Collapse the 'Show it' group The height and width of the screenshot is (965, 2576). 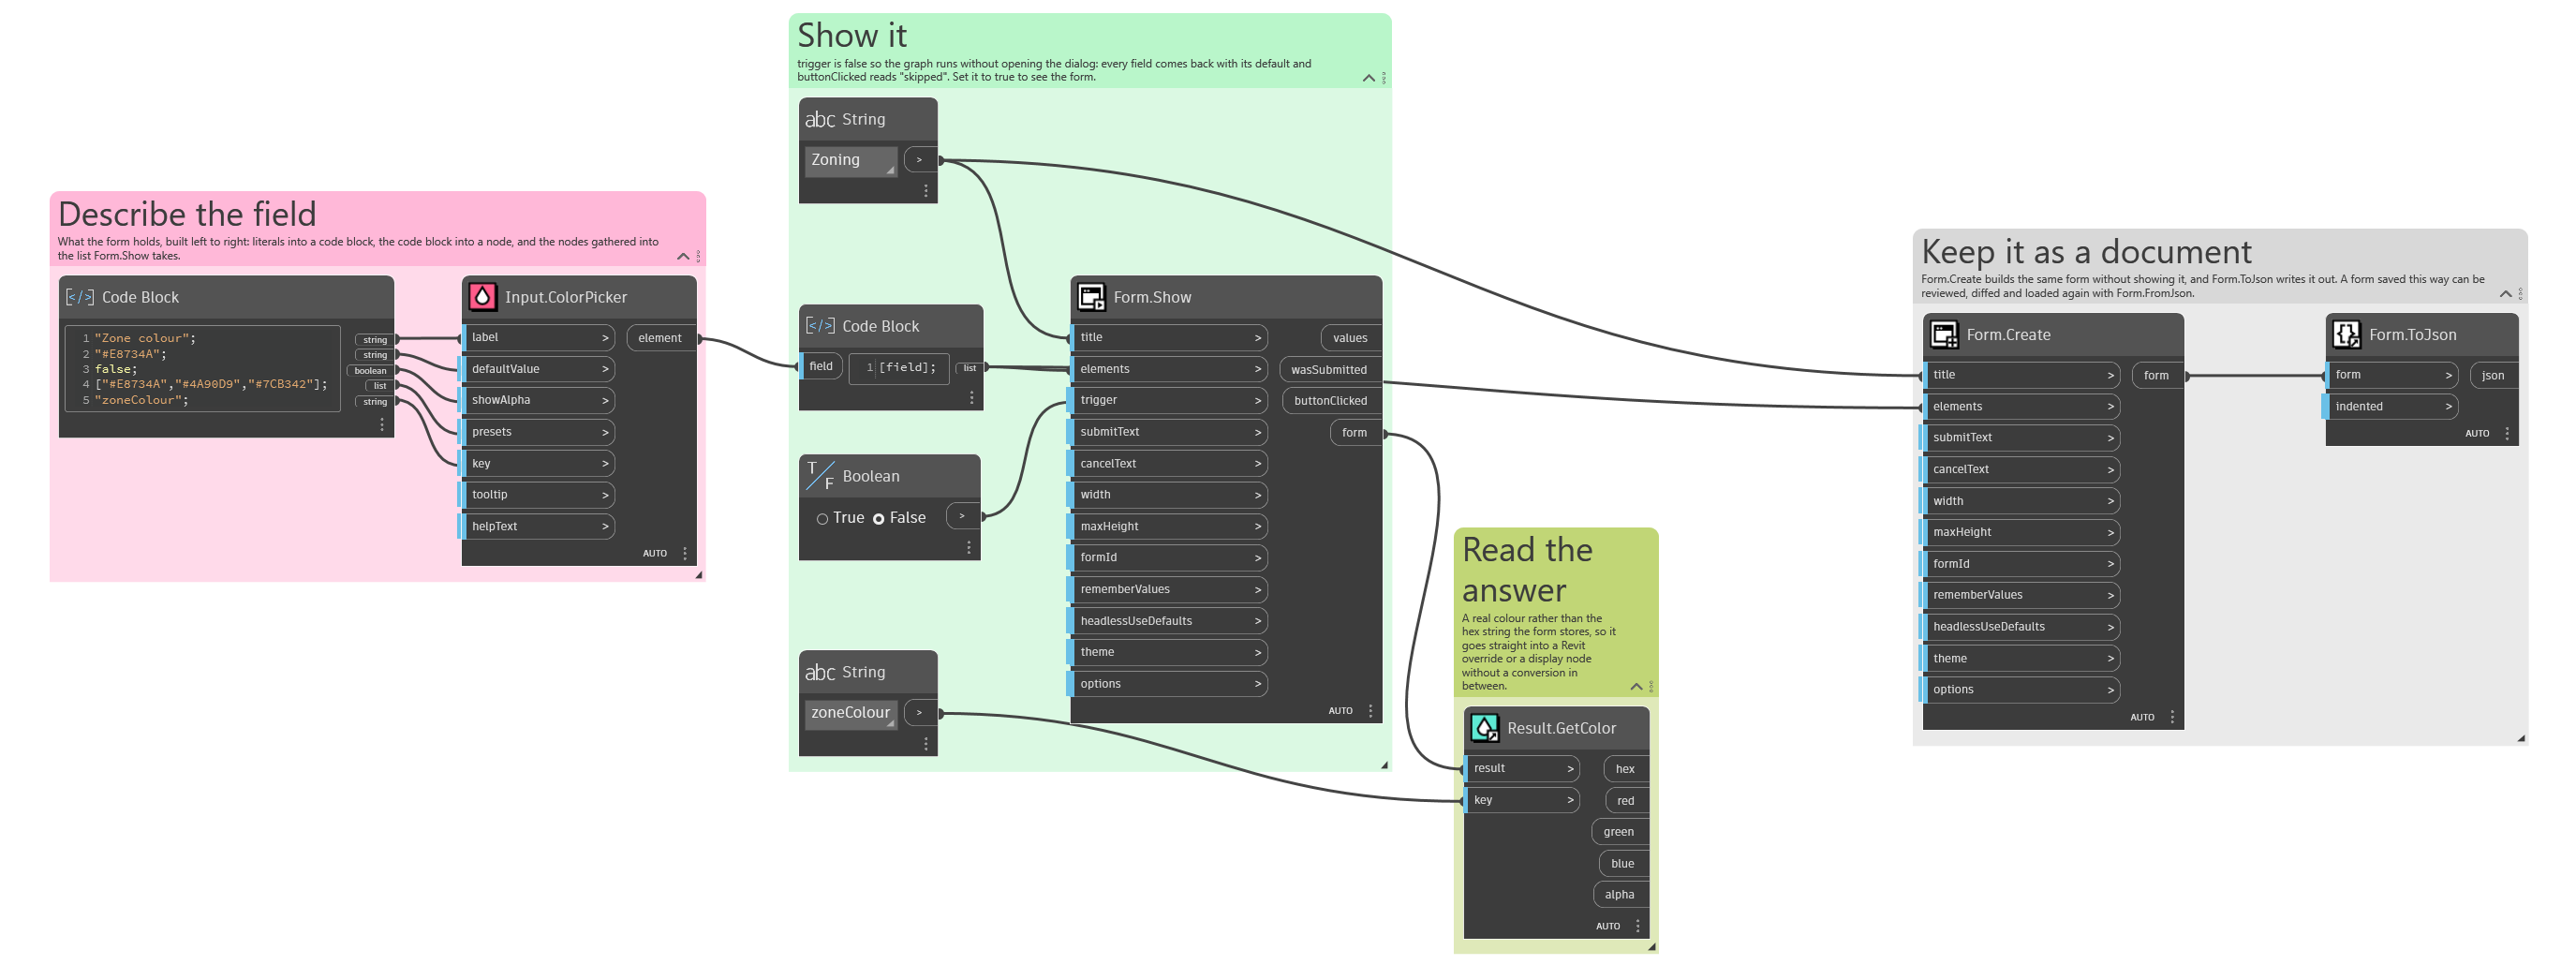point(1369,78)
